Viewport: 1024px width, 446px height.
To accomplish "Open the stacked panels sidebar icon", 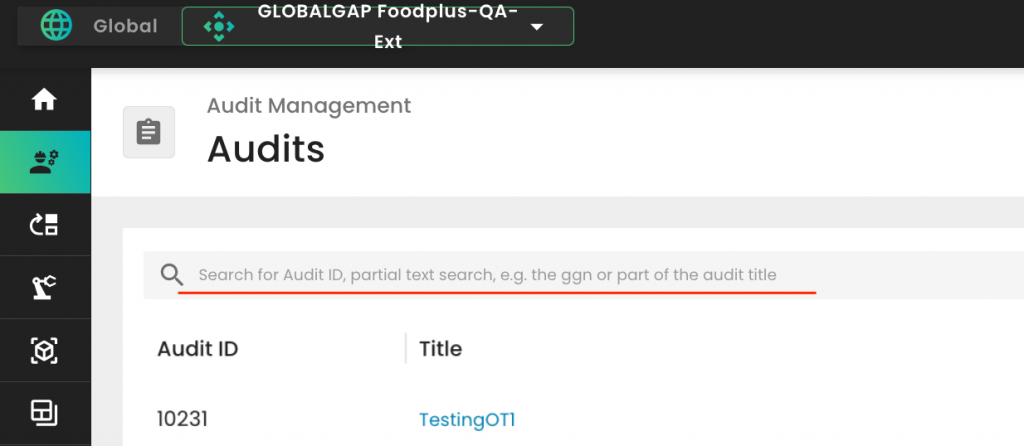I will [44, 412].
